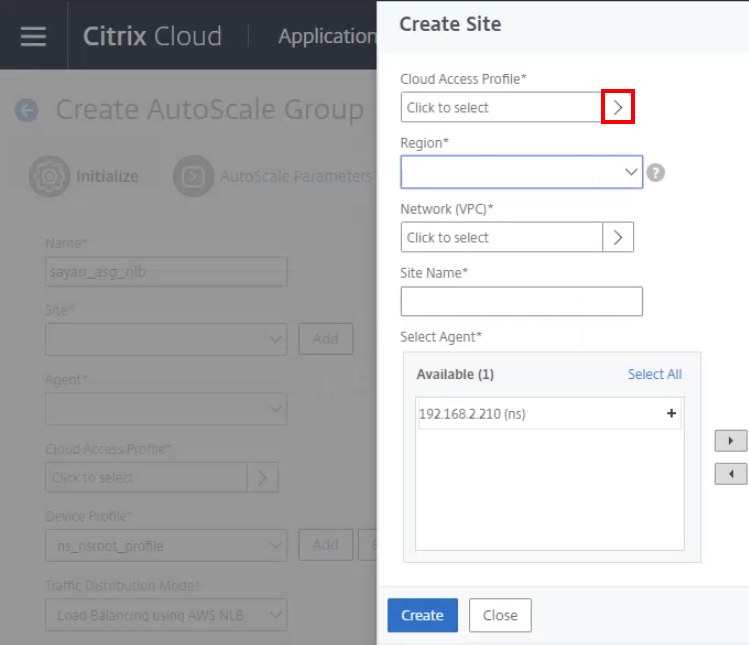Click the background Cloud Access Profile text box
Image resolution: width=749 pixels, height=645 pixels.
tap(146, 477)
